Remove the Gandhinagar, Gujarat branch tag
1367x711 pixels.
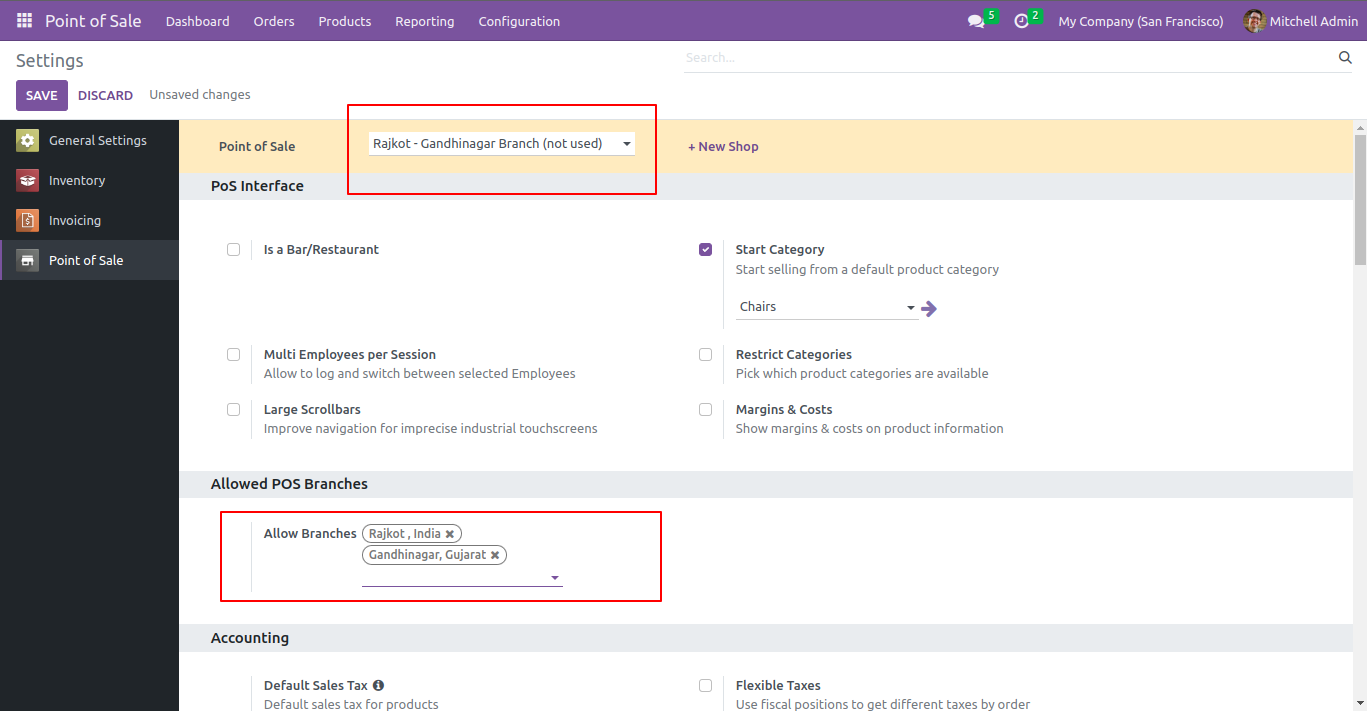(x=495, y=555)
